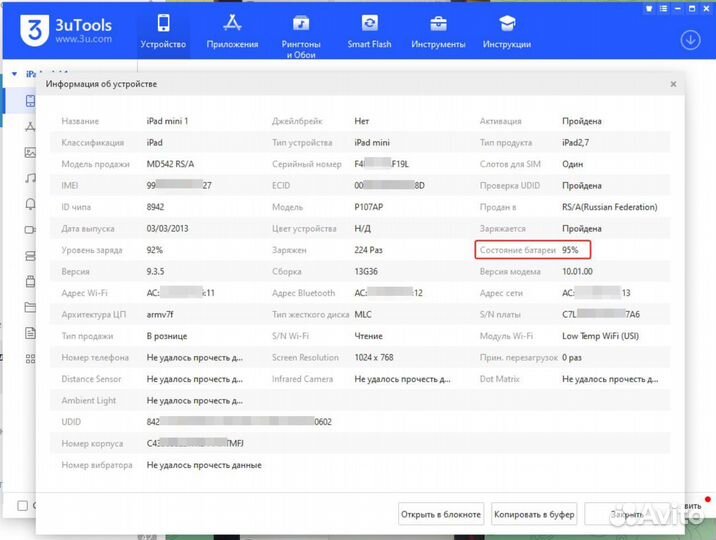Open the Приложения section
Viewport: 716px width, 540px height.
pyautogui.click(x=232, y=31)
